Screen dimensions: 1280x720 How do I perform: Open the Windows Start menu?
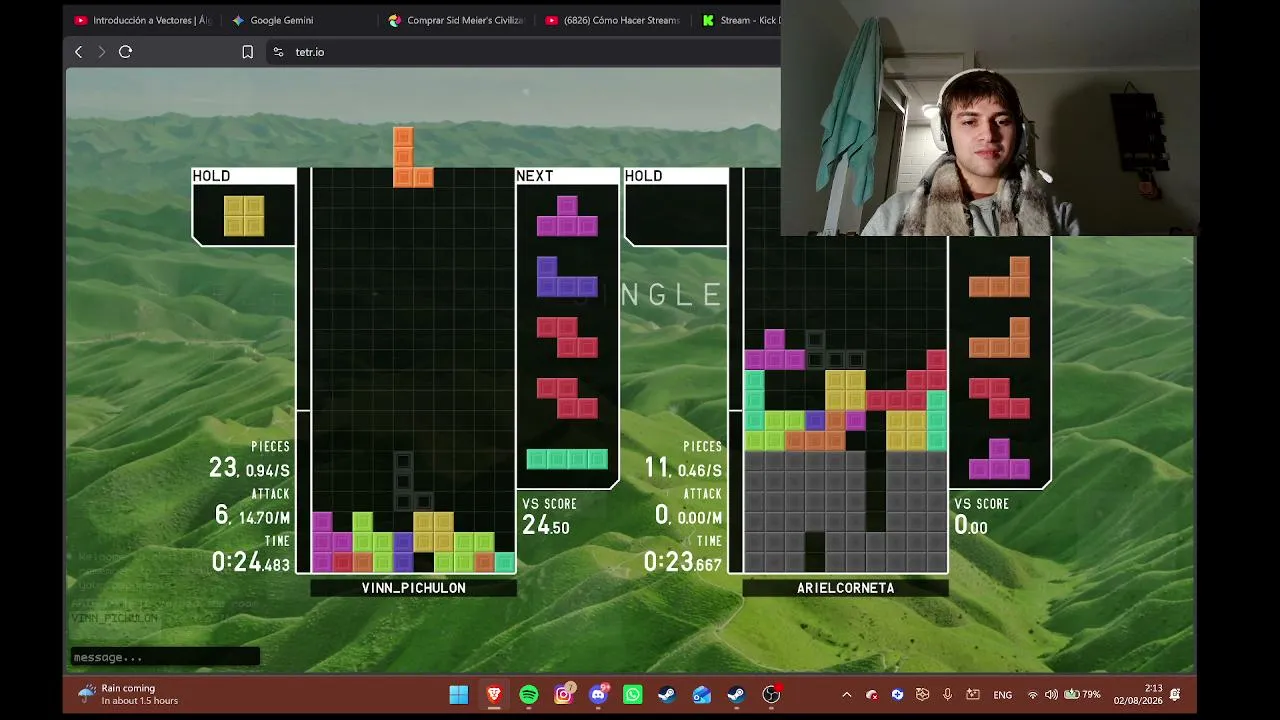[459, 695]
